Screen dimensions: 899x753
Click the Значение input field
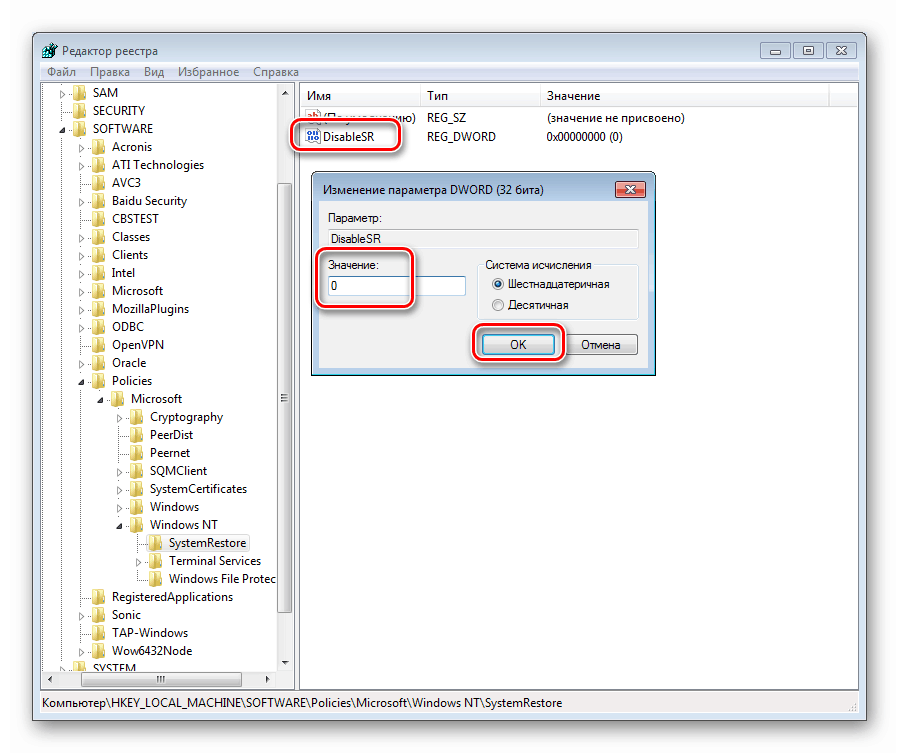point(396,286)
